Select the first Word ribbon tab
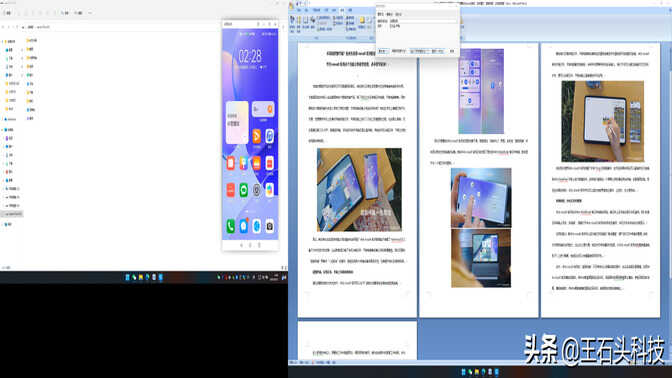672x378 pixels. pos(300,10)
